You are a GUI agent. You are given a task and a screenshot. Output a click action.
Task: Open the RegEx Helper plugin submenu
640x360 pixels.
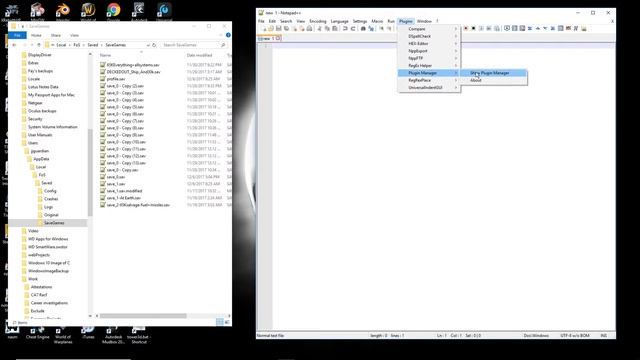pos(429,66)
